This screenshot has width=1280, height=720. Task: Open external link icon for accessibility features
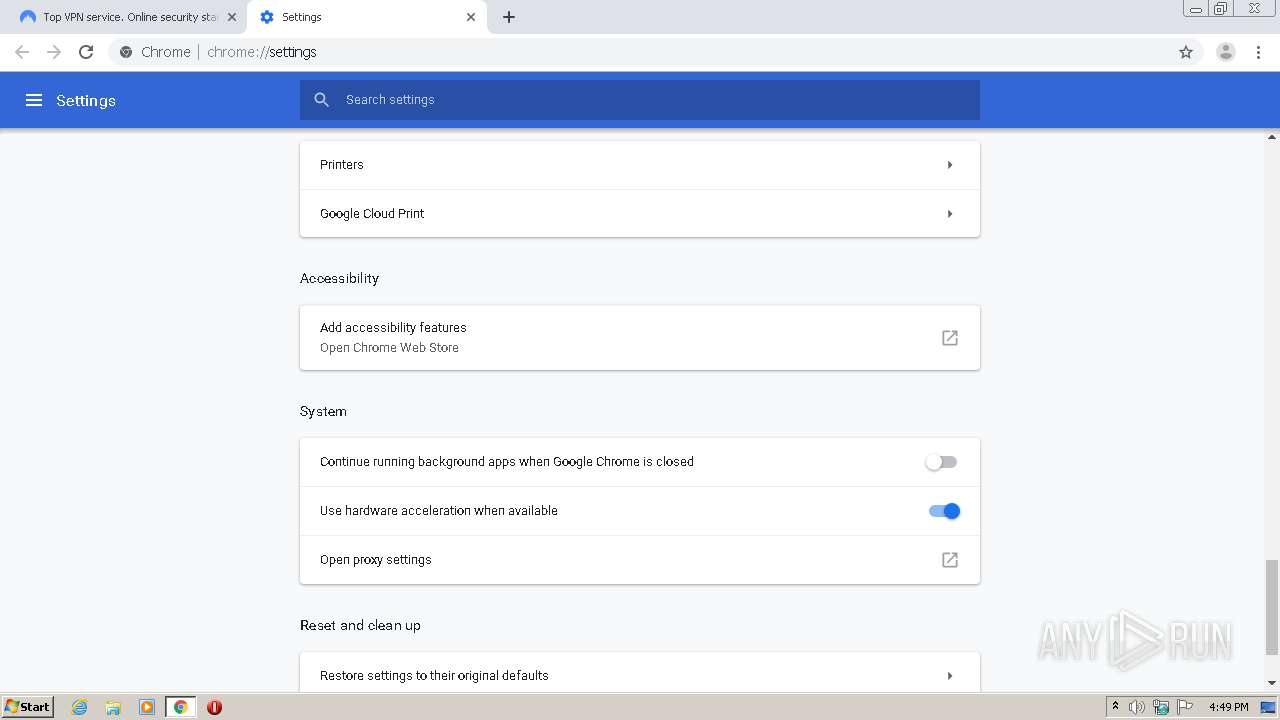pos(950,338)
